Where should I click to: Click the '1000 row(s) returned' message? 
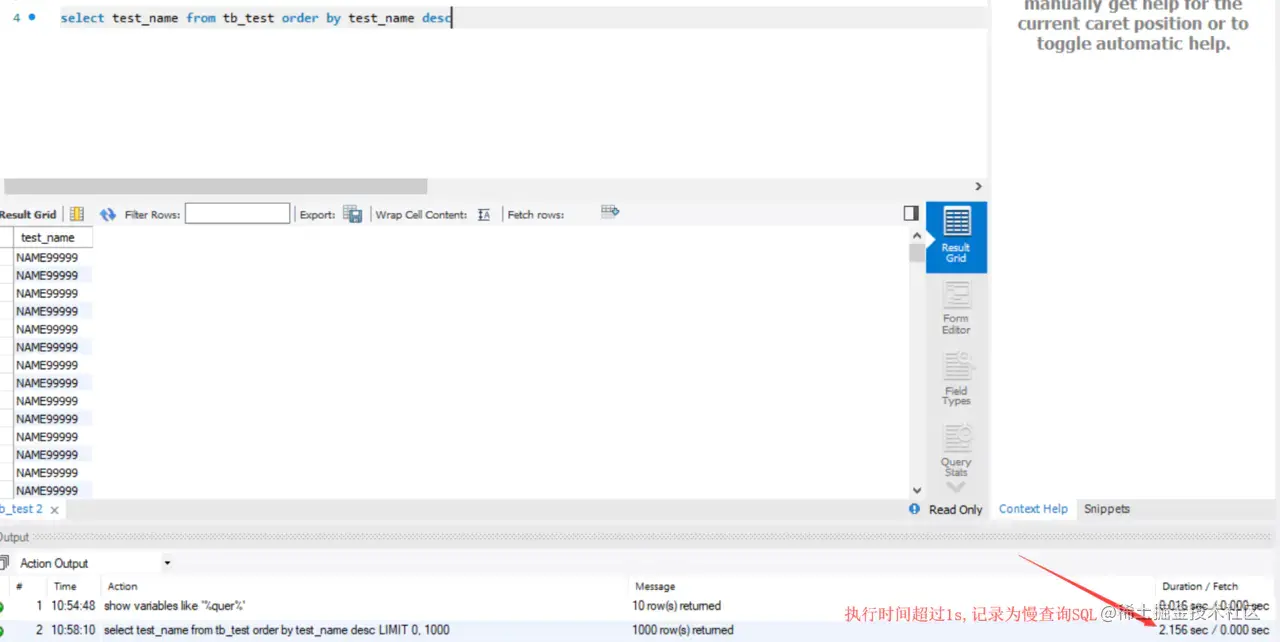pyautogui.click(x=683, y=630)
